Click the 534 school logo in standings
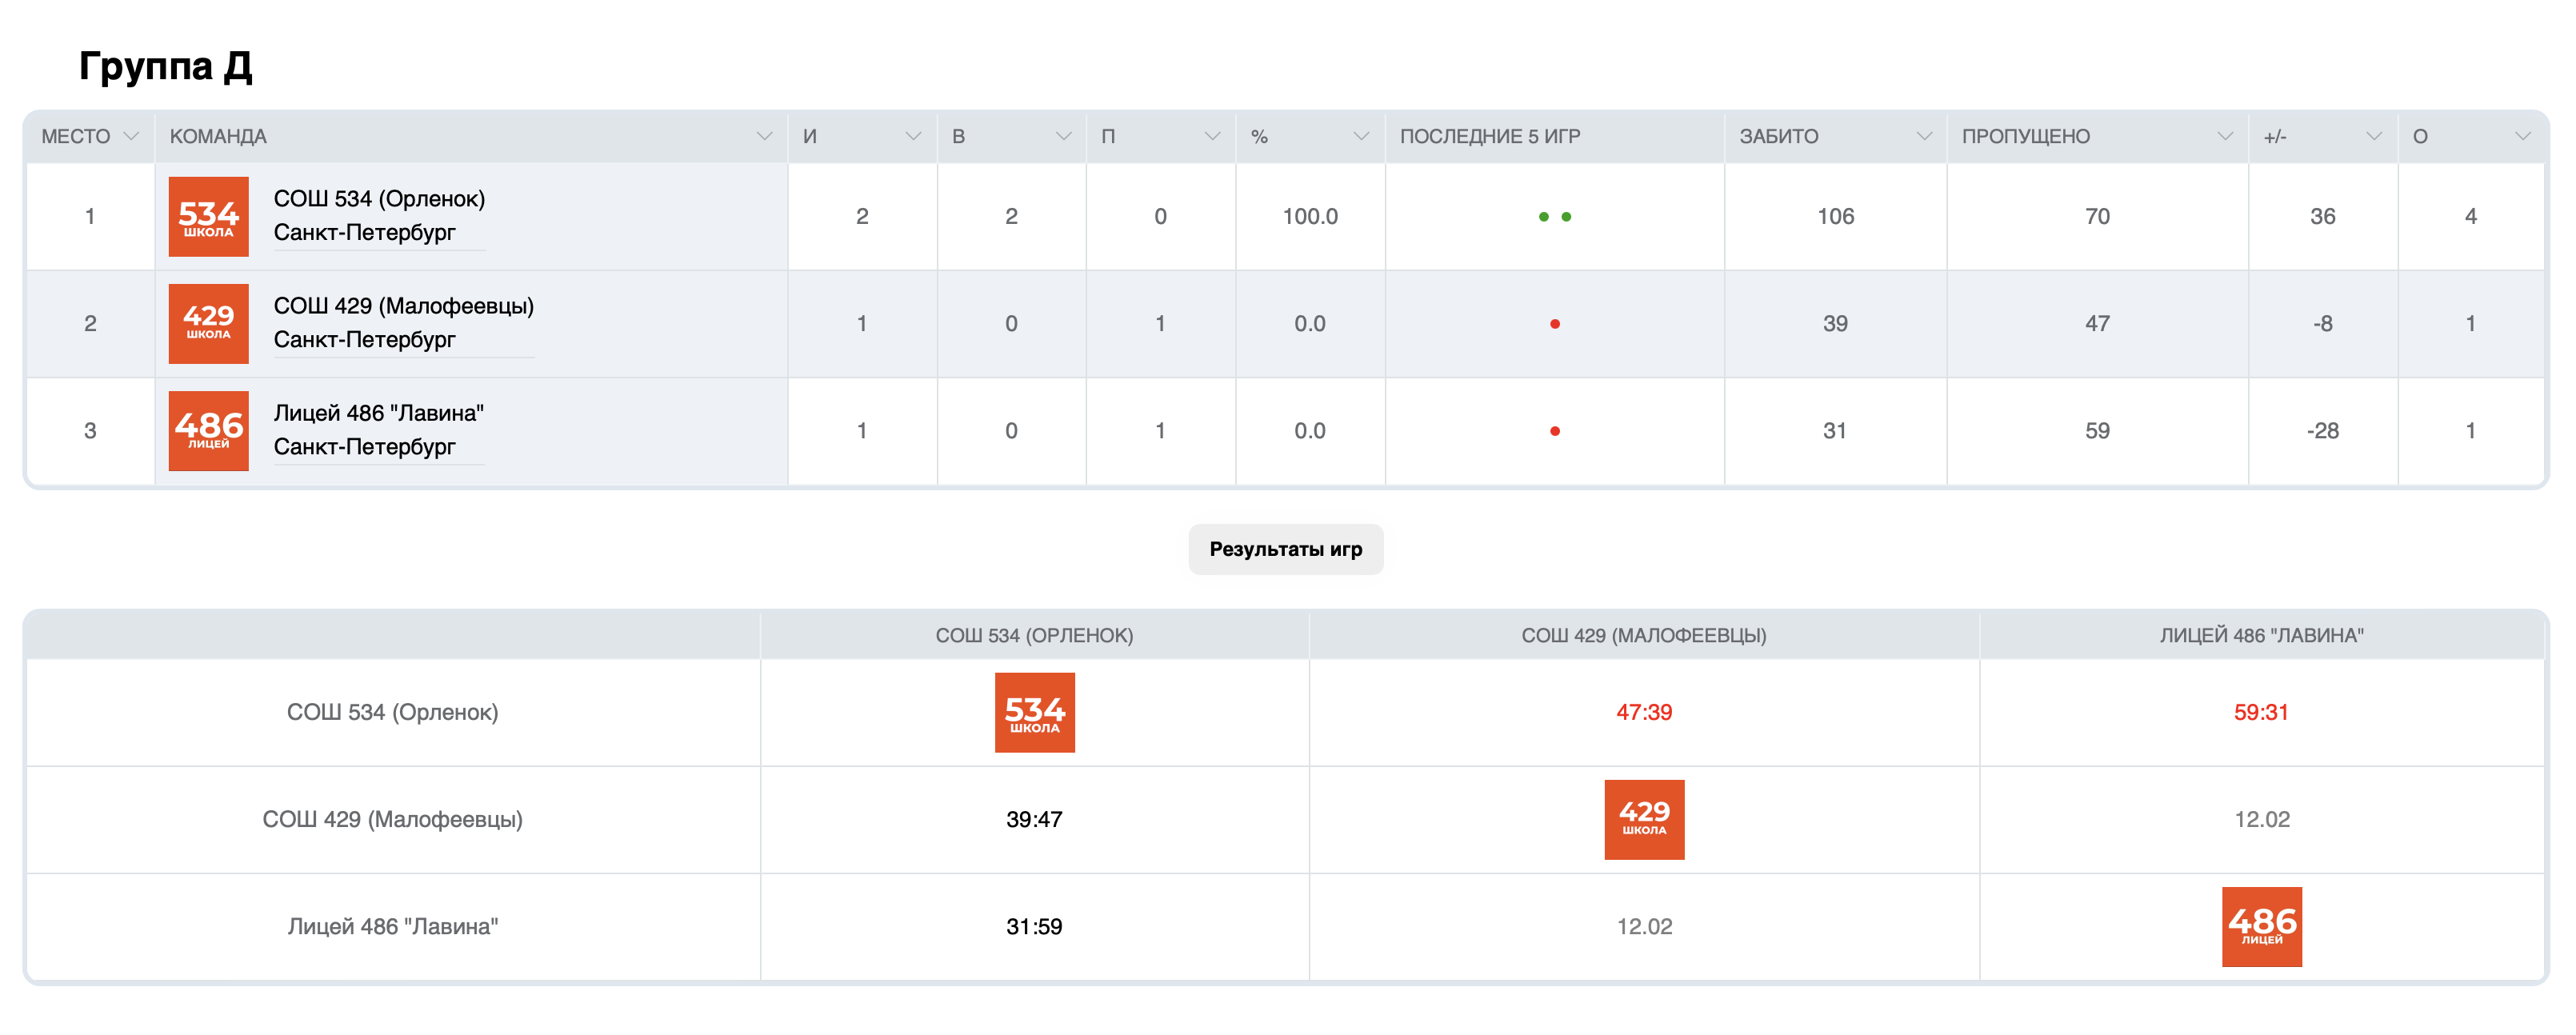This screenshot has height=1035, width=2576. pos(208,216)
